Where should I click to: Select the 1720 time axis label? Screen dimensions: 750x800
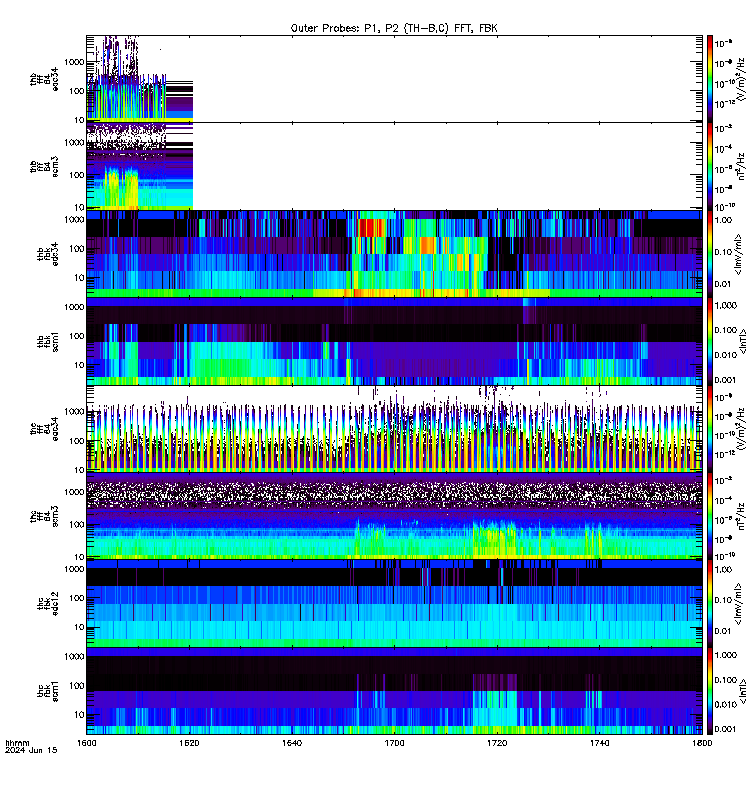point(497,743)
